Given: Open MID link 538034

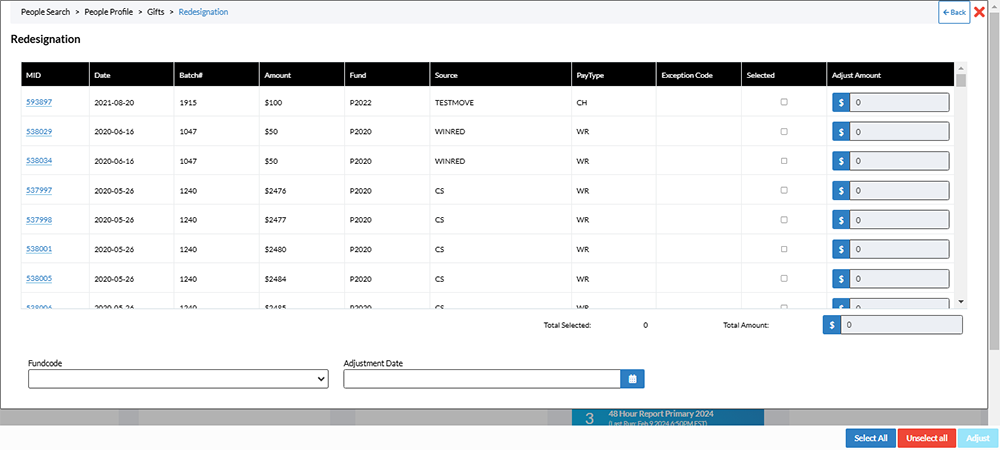Looking at the screenshot, I should pos(39,161).
